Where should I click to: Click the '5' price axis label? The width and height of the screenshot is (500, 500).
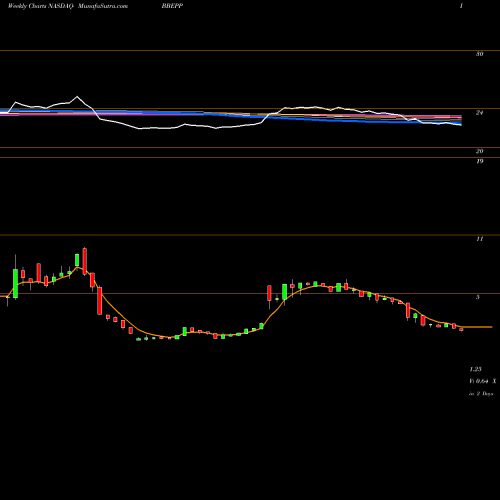coord(478,297)
